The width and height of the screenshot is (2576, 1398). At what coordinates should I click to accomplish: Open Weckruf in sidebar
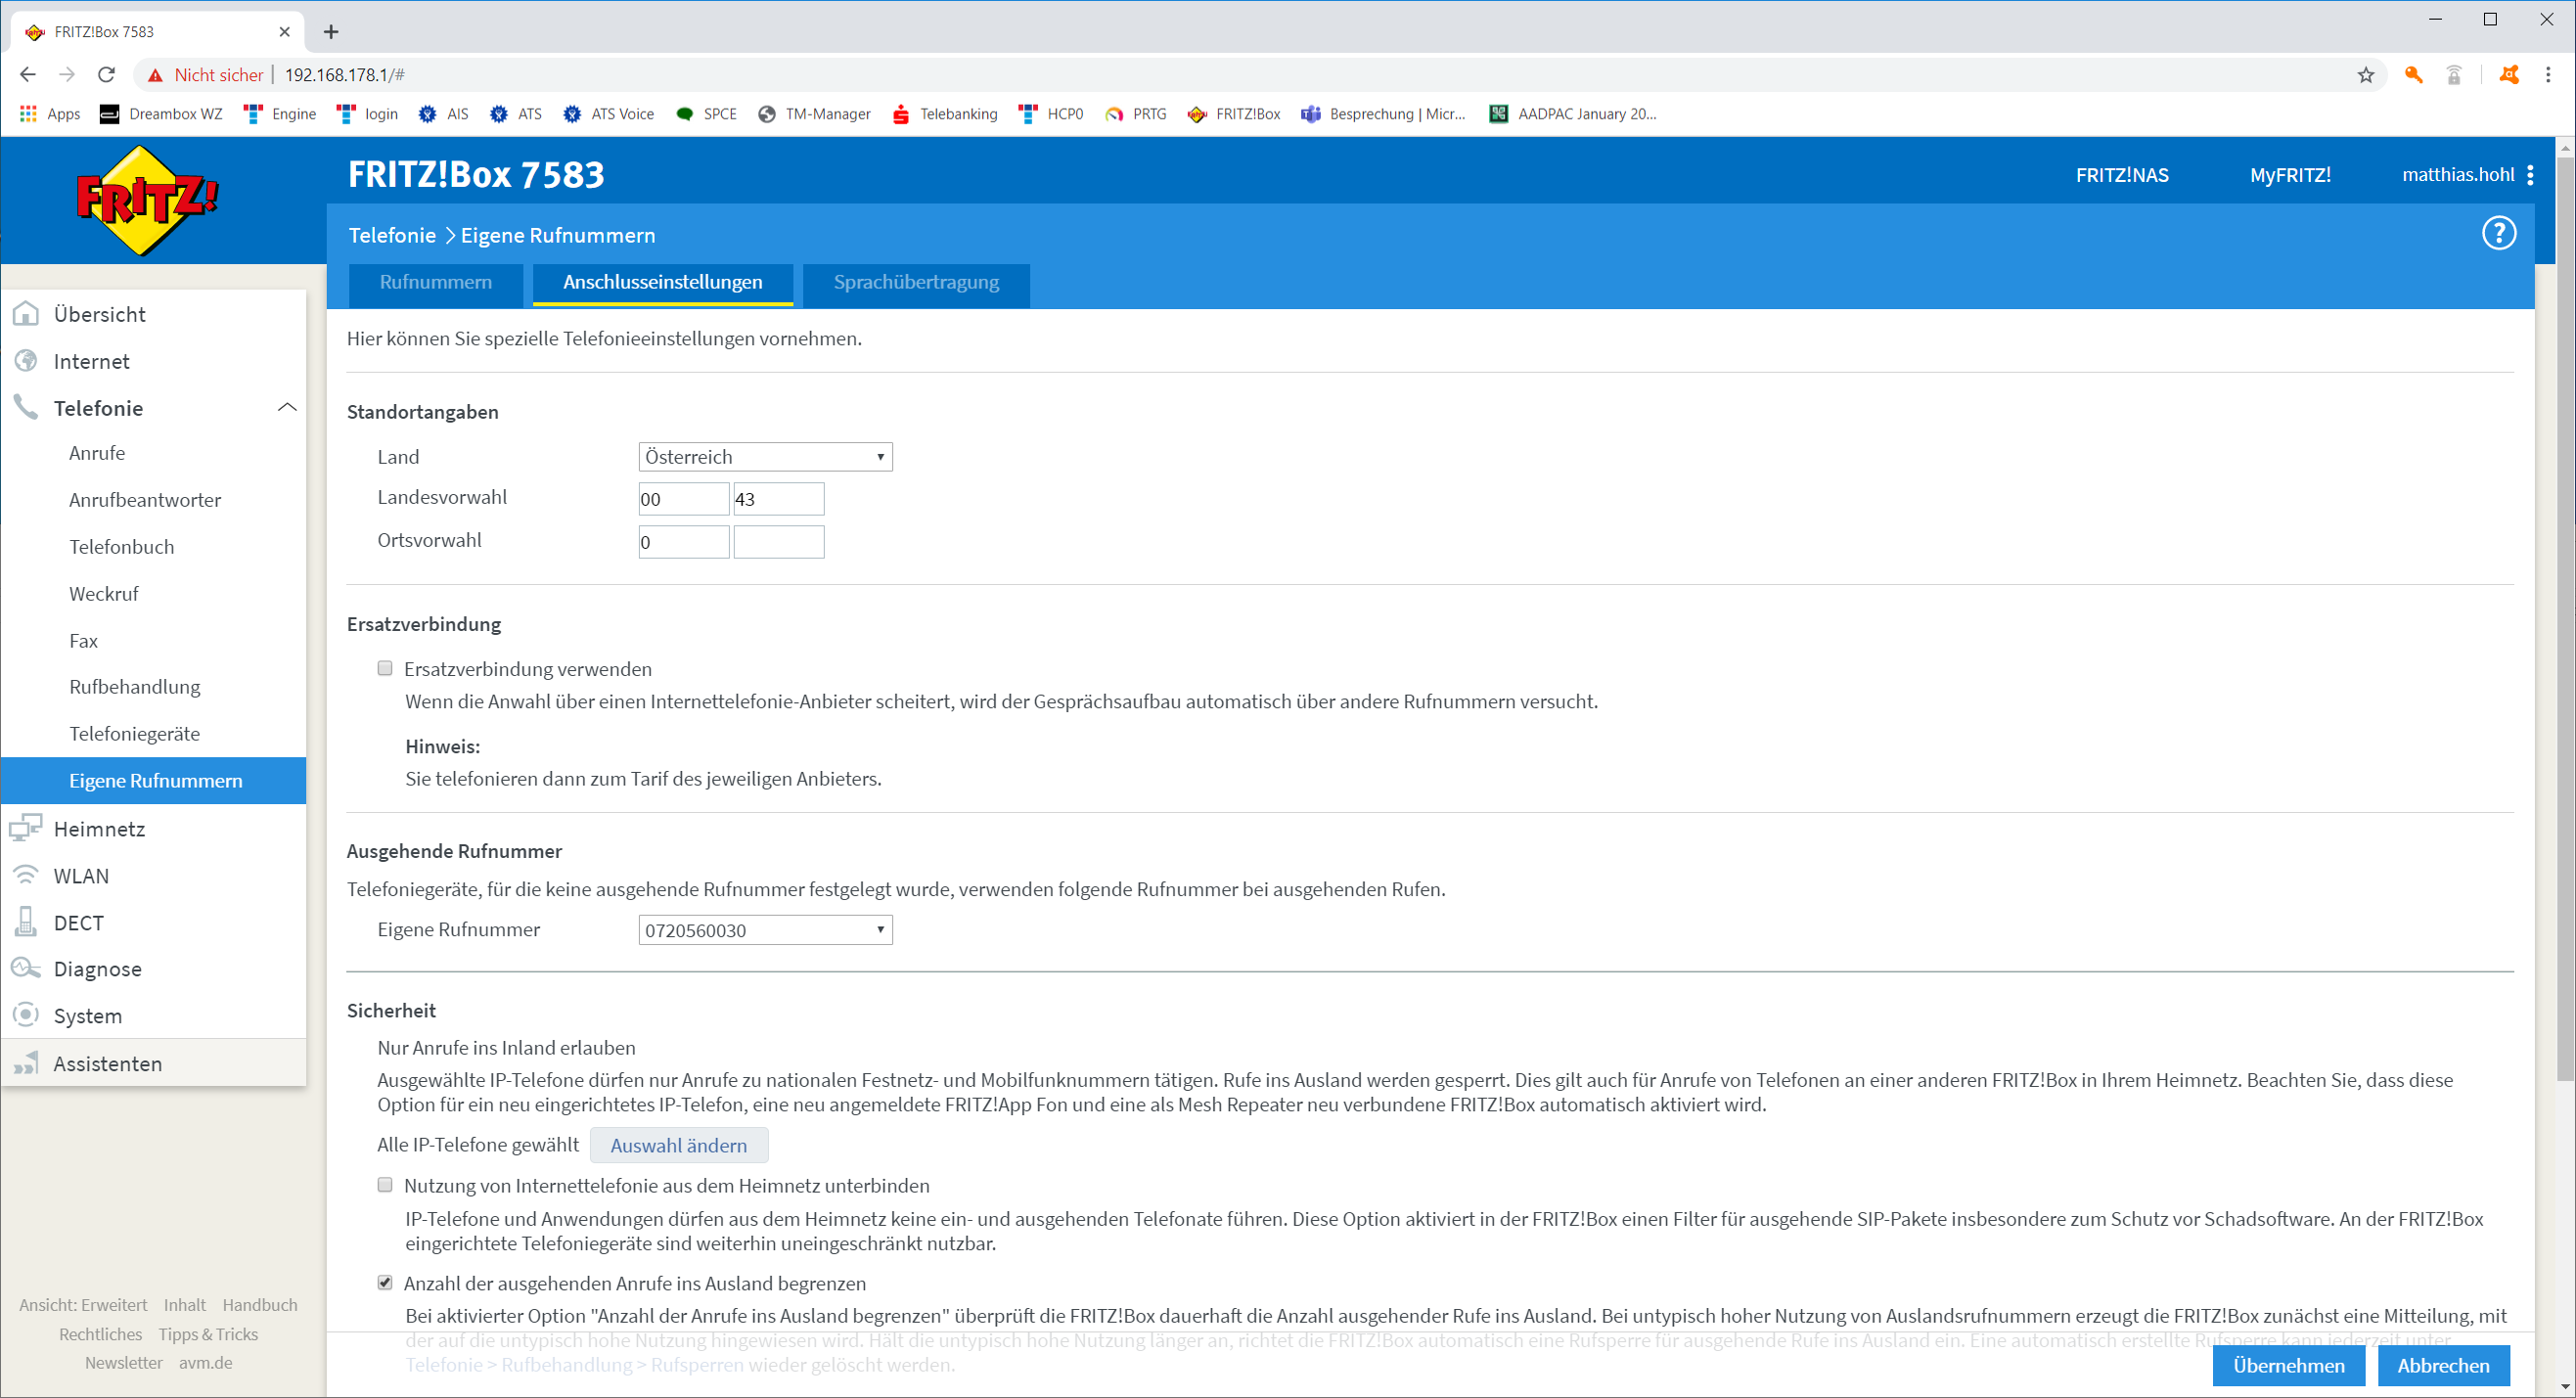pos(104,594)
